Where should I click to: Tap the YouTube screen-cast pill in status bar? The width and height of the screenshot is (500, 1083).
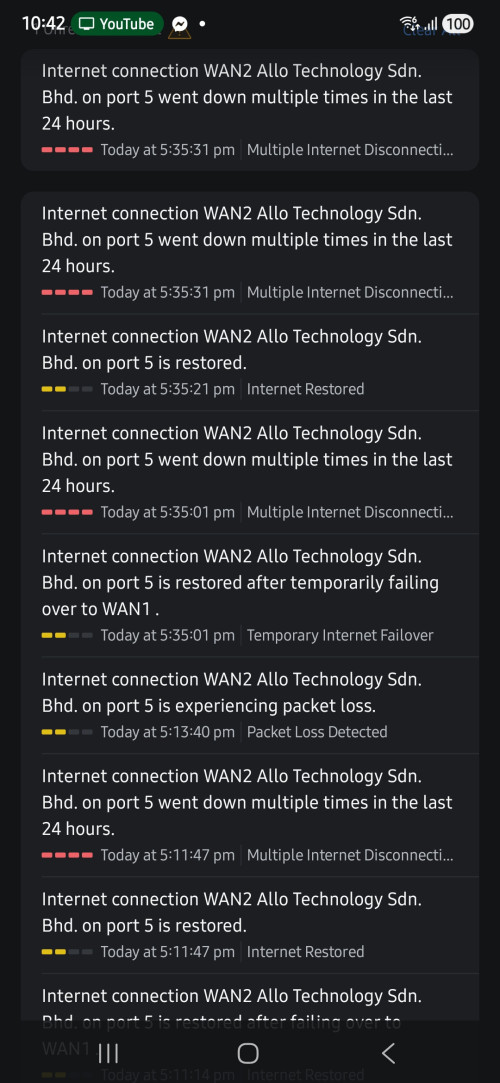click(x=117, y=24)
